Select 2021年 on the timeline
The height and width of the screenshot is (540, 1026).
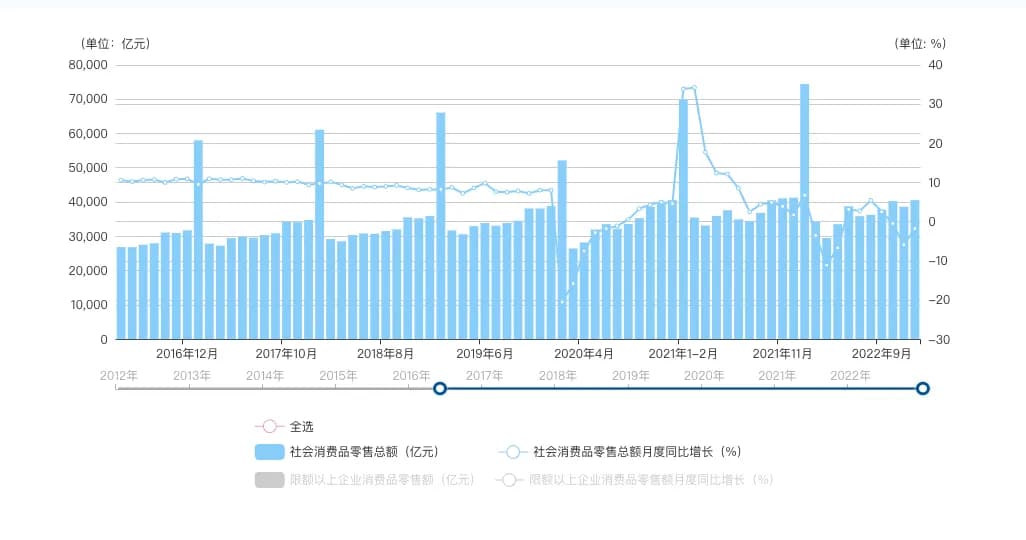[x=777, y=376]
